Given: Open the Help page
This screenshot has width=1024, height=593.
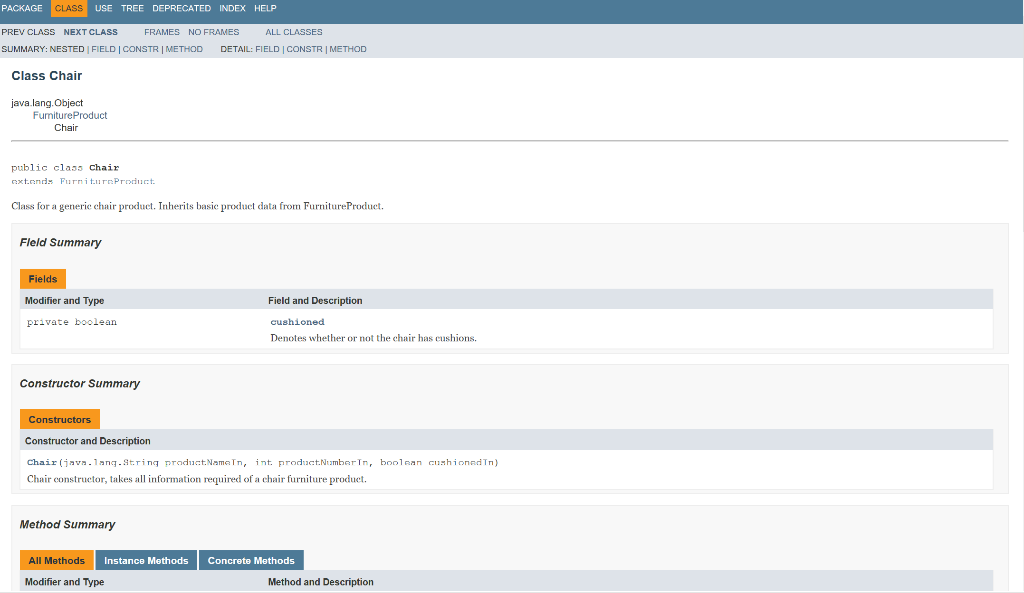Looking at the screenshot, I should coord(264,8).
